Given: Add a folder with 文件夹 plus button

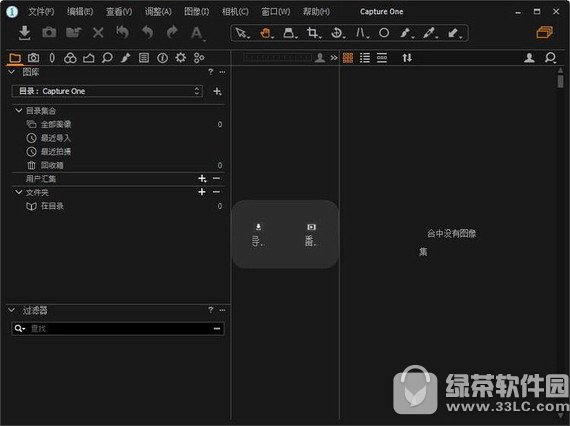Looking at the screenshot, I should [x=202, y=192].
